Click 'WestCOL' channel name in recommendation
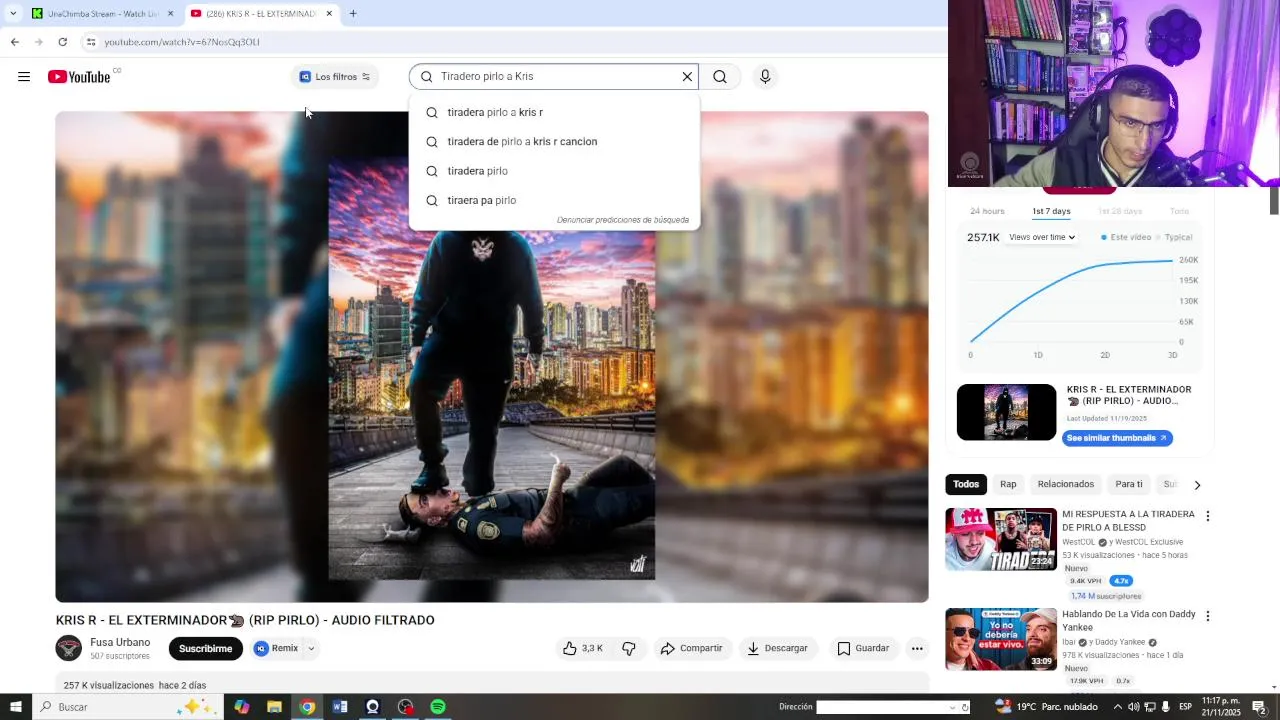Screen dimensions: 1280x720 pos(1078,542)
